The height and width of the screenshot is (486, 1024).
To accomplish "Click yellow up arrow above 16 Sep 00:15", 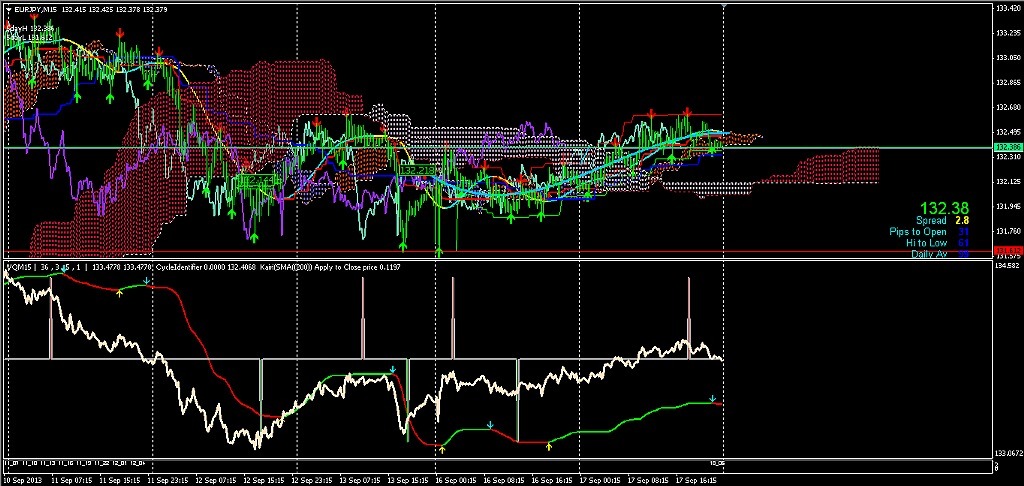I will (x=442, y=449).
